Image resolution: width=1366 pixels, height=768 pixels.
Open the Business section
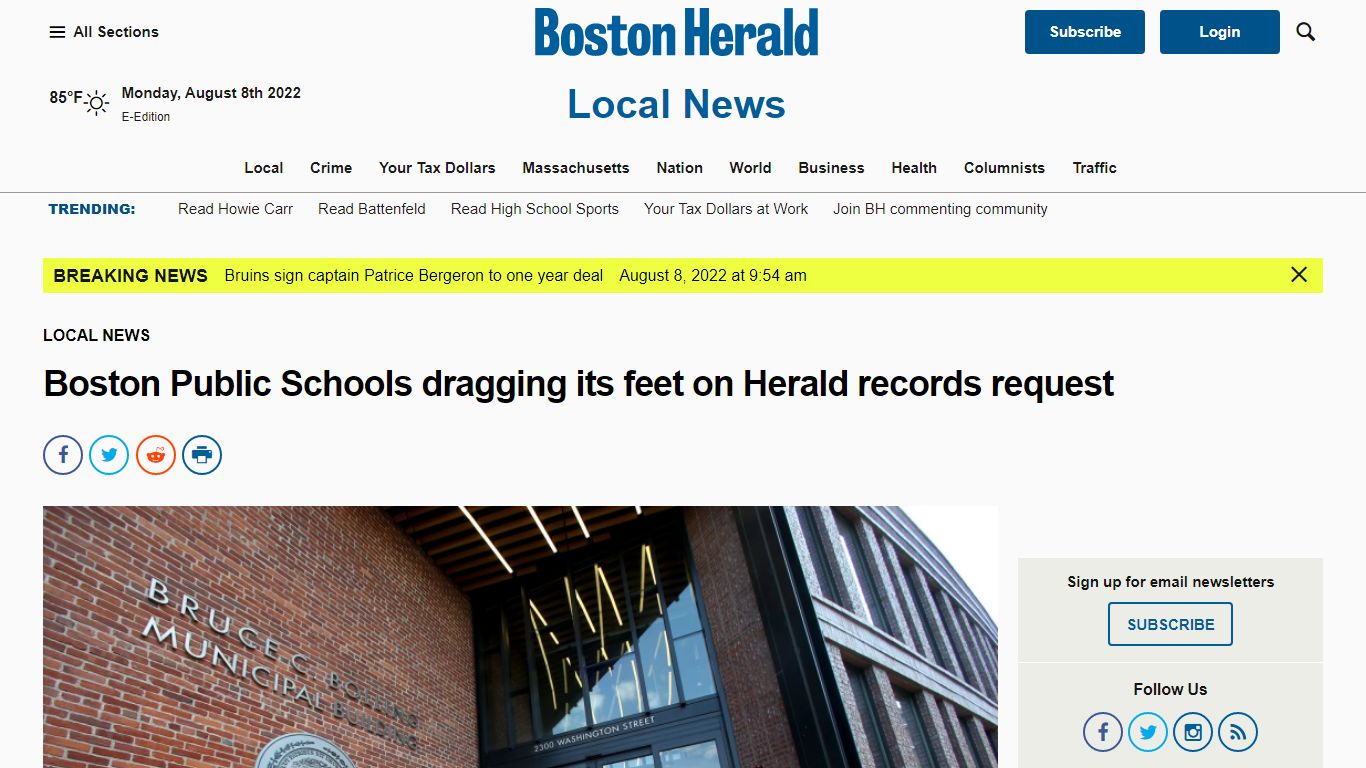click(831, 168)
